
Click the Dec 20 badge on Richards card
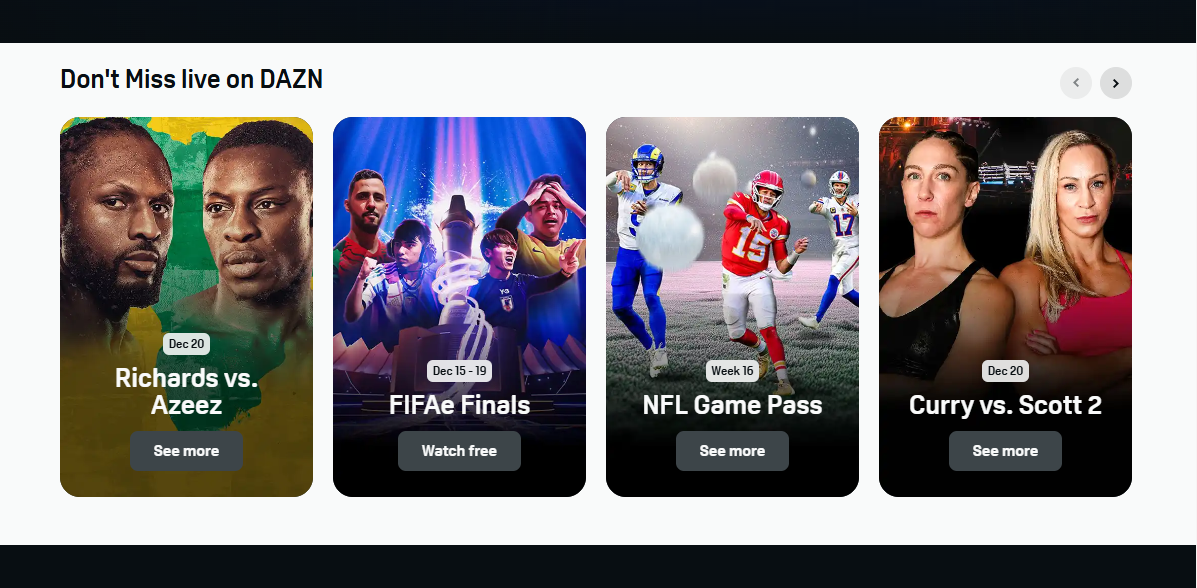coord(186,344)
